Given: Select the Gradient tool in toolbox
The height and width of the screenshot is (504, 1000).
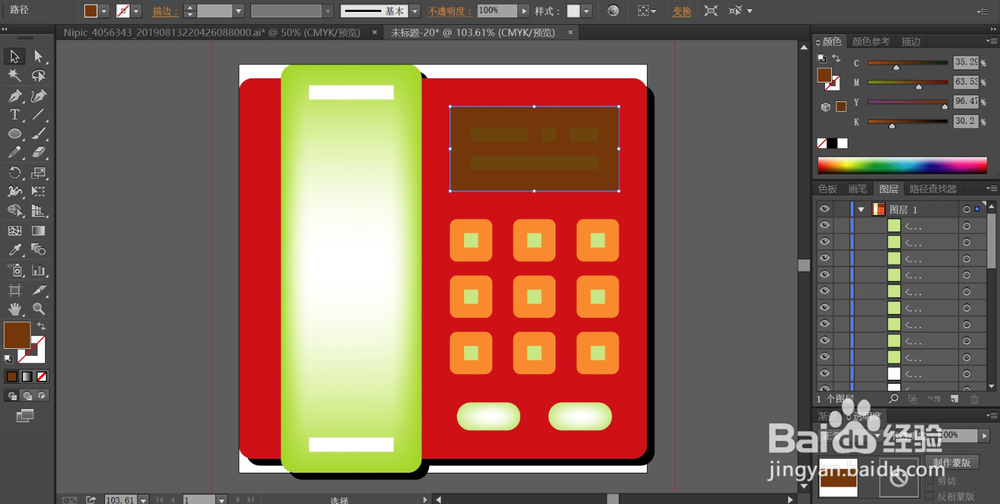Looking at the screenshot, I should (x=38, y=230).
